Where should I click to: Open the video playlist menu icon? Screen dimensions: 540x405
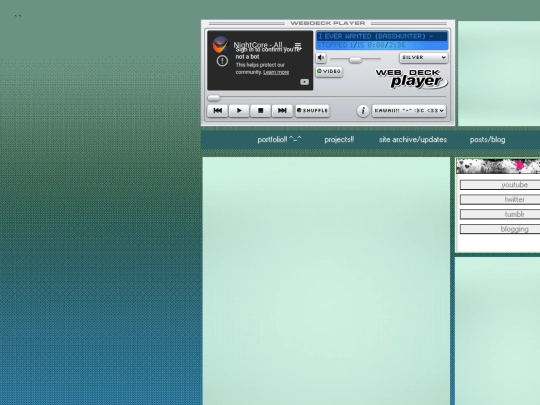click(298, 45)
